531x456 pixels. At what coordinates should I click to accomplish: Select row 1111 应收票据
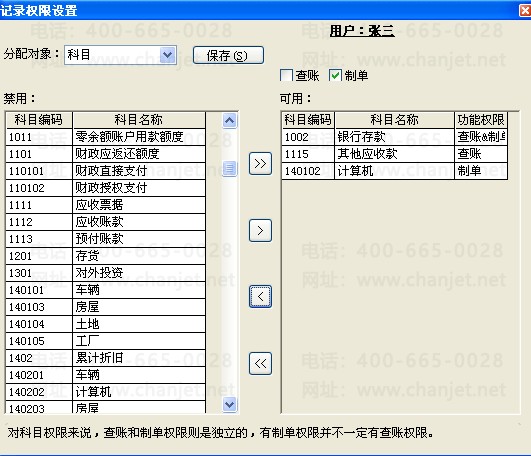[x=105, y=205]
